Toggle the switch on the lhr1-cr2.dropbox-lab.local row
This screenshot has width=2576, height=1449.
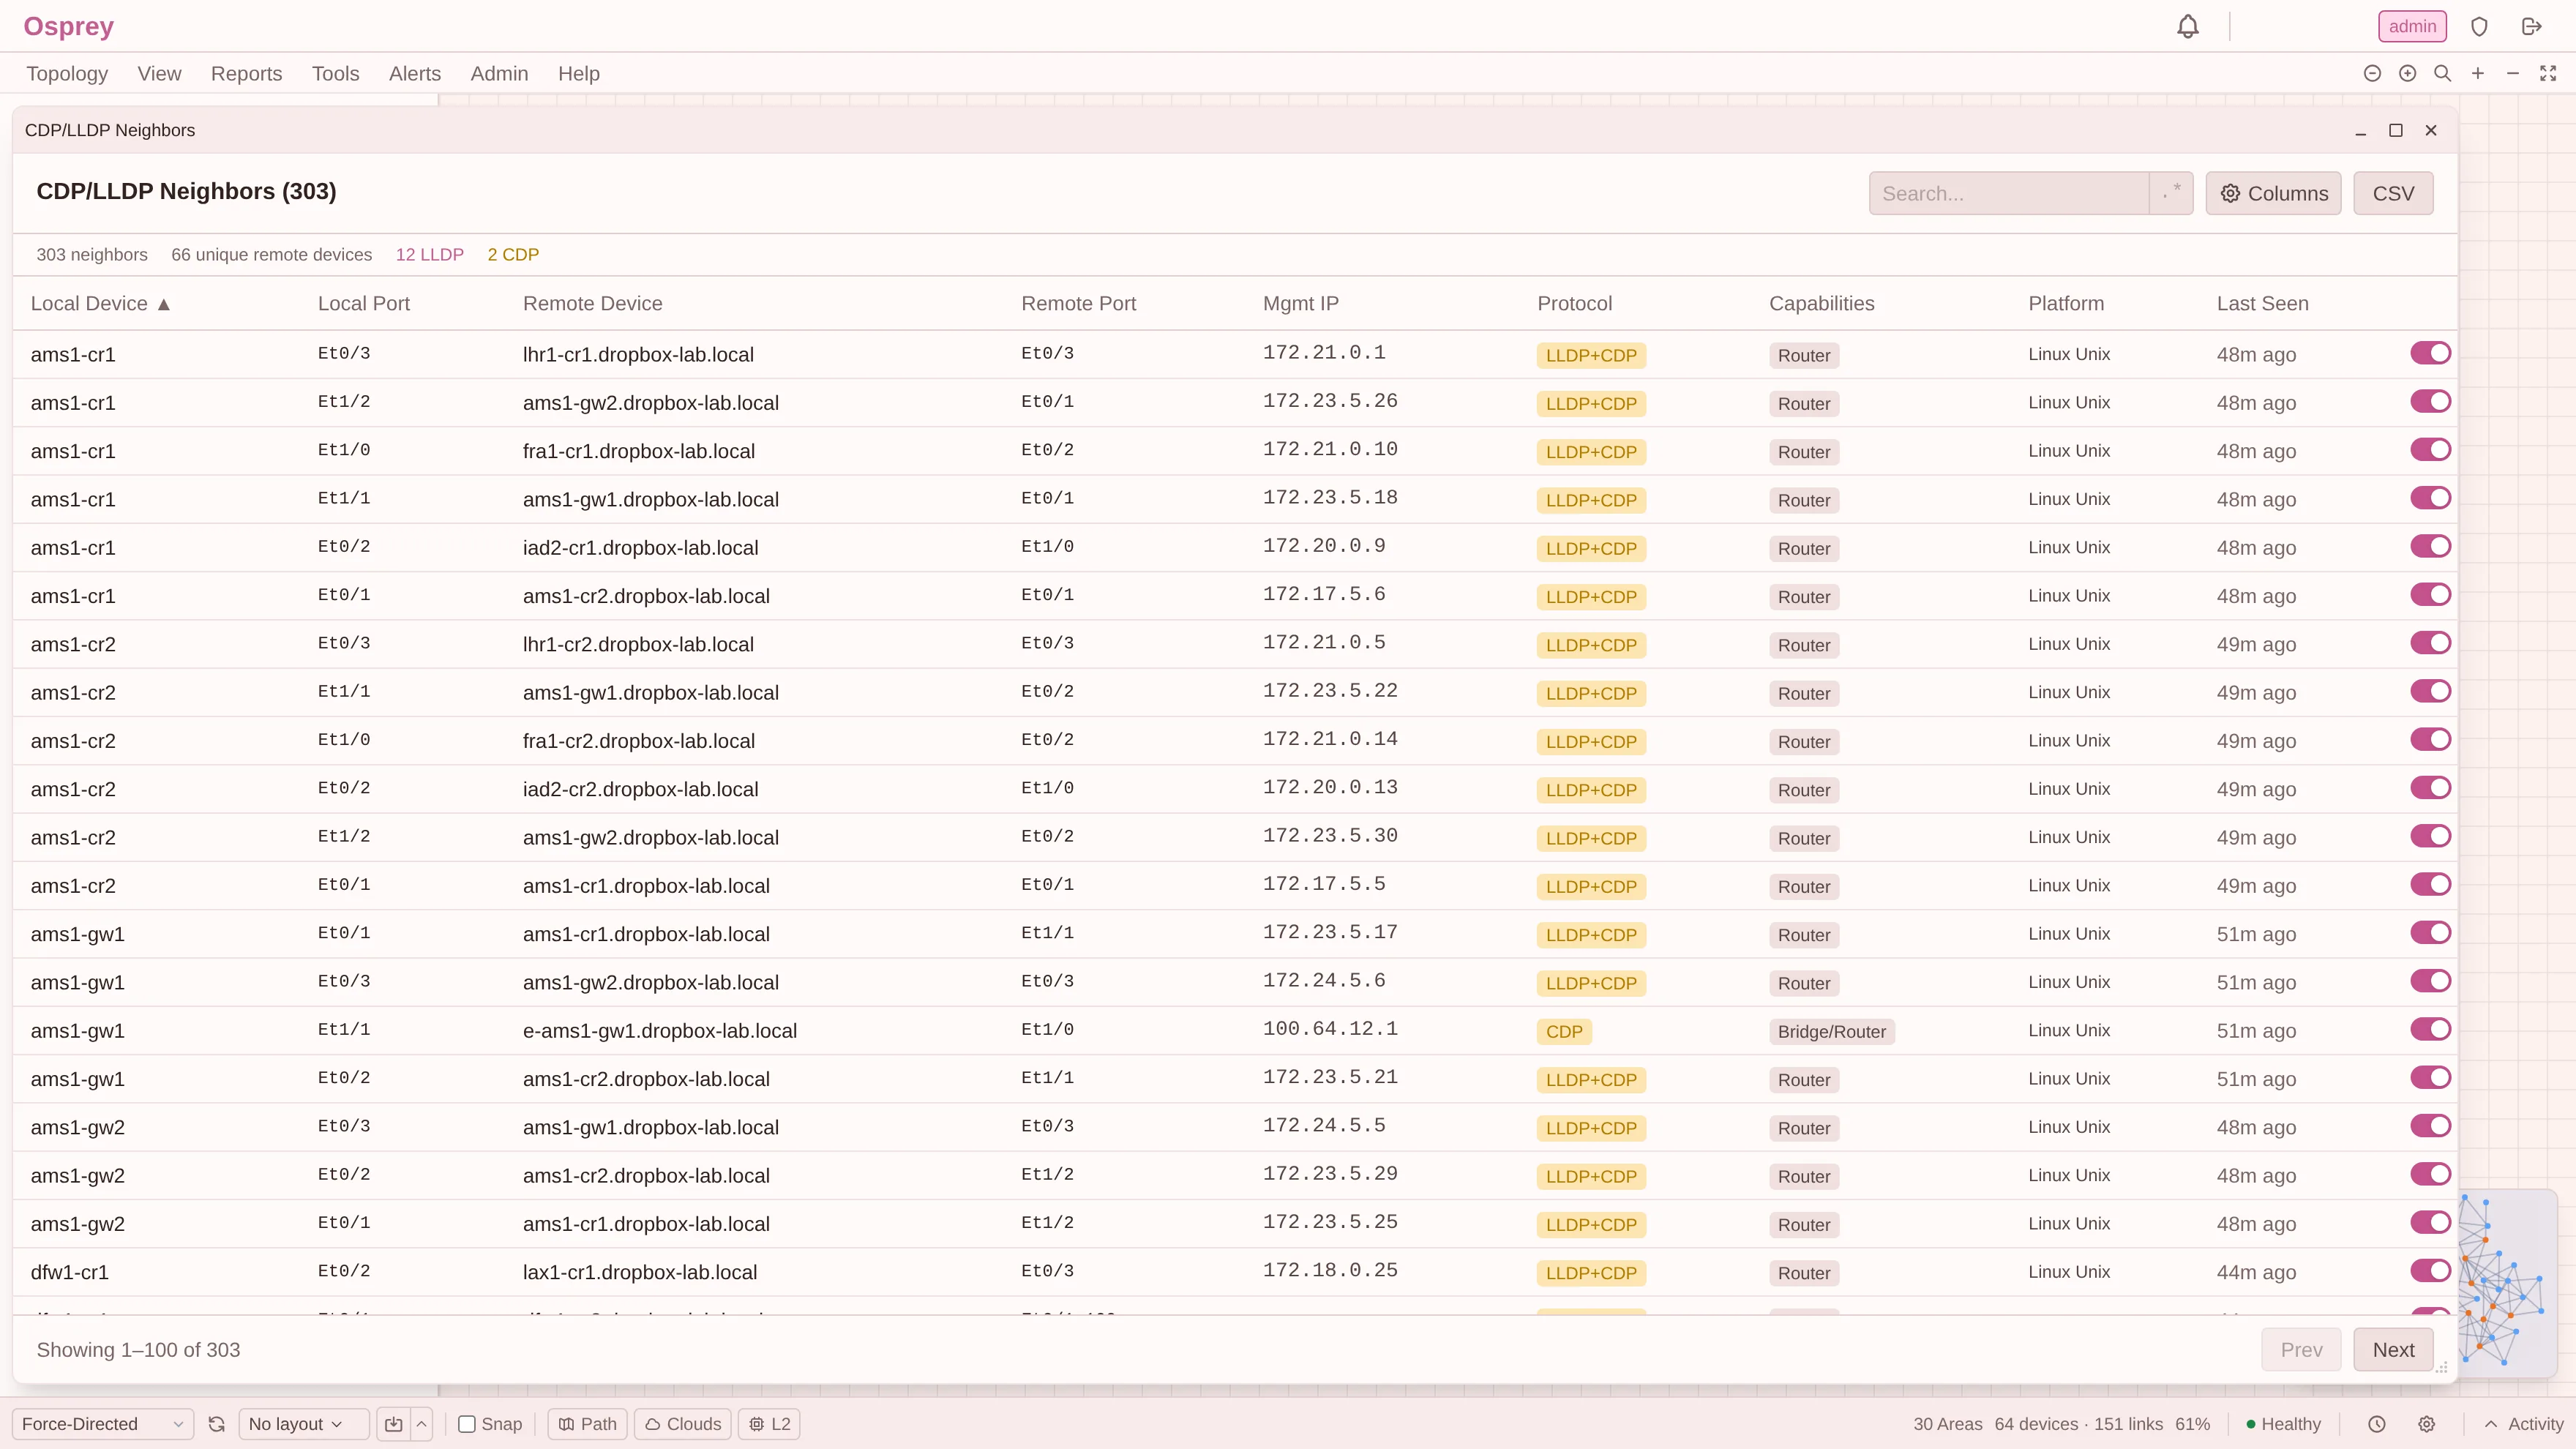point(2430,643)
